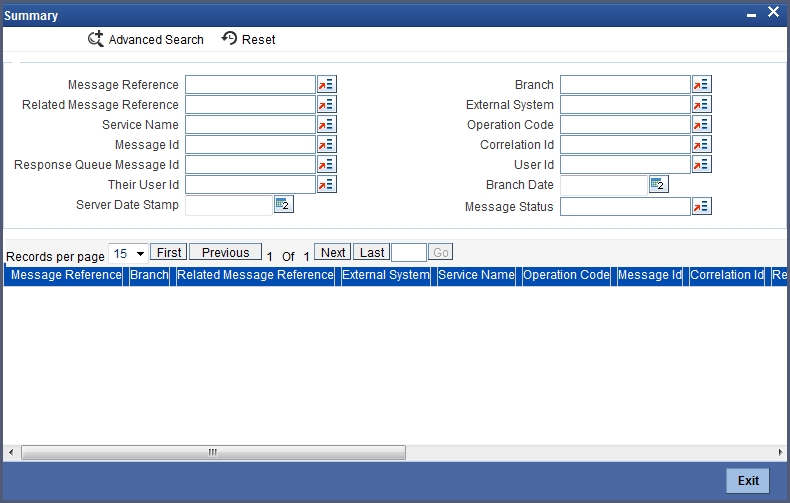
Task: Open lookup list for Operation Code
Action: tap(701, 124)
